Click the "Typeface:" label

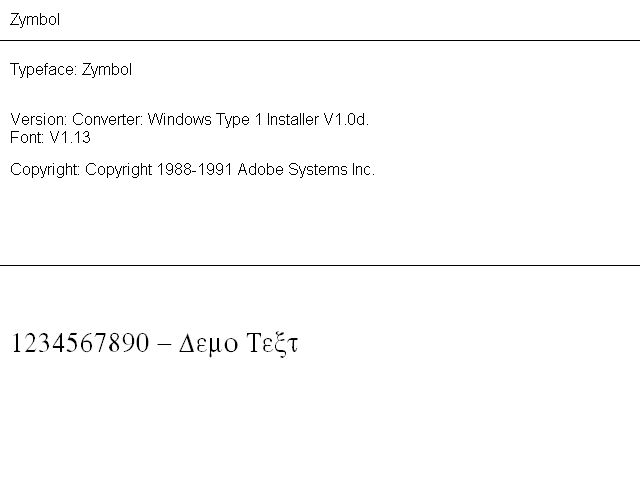(x=43, y=70)
